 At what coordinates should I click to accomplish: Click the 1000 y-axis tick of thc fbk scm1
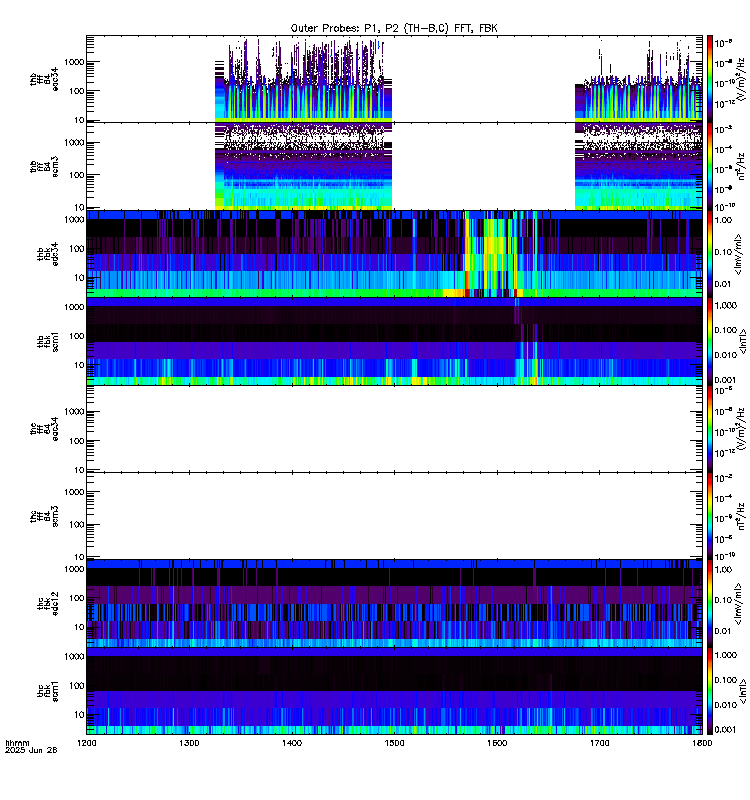(x=74, y=657)
